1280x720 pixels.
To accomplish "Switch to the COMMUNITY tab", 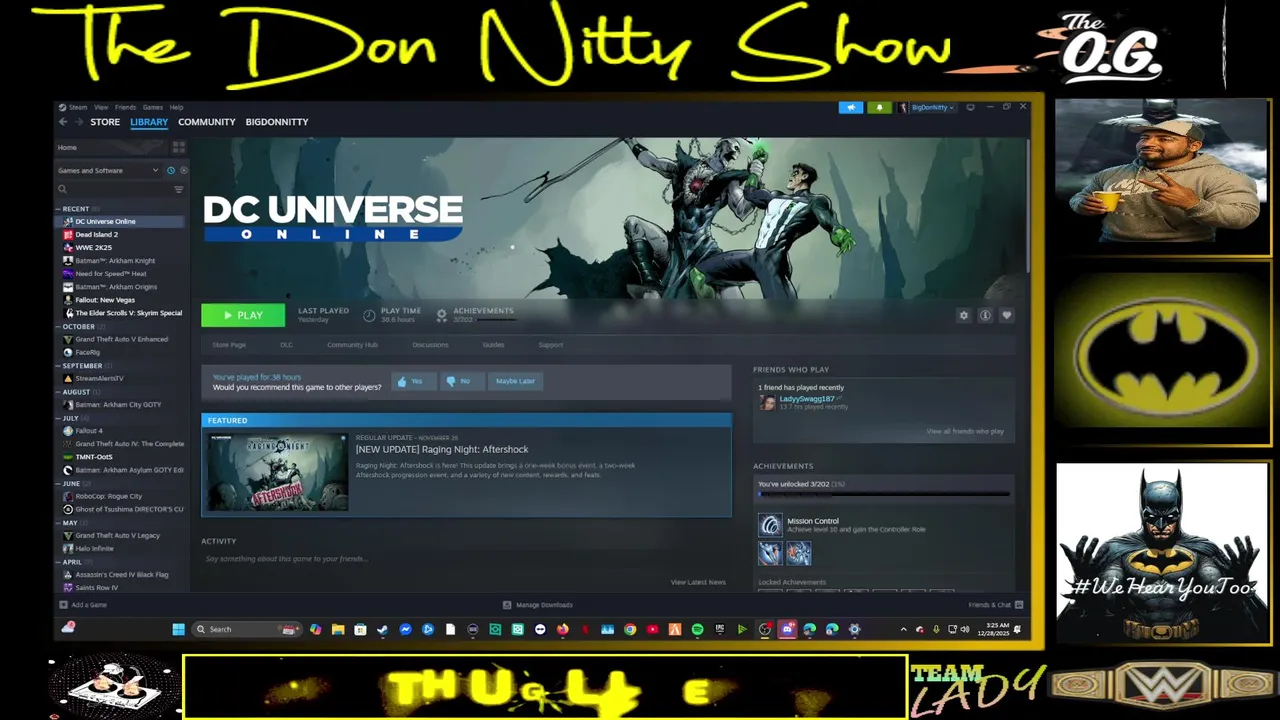I will (207, 122).
